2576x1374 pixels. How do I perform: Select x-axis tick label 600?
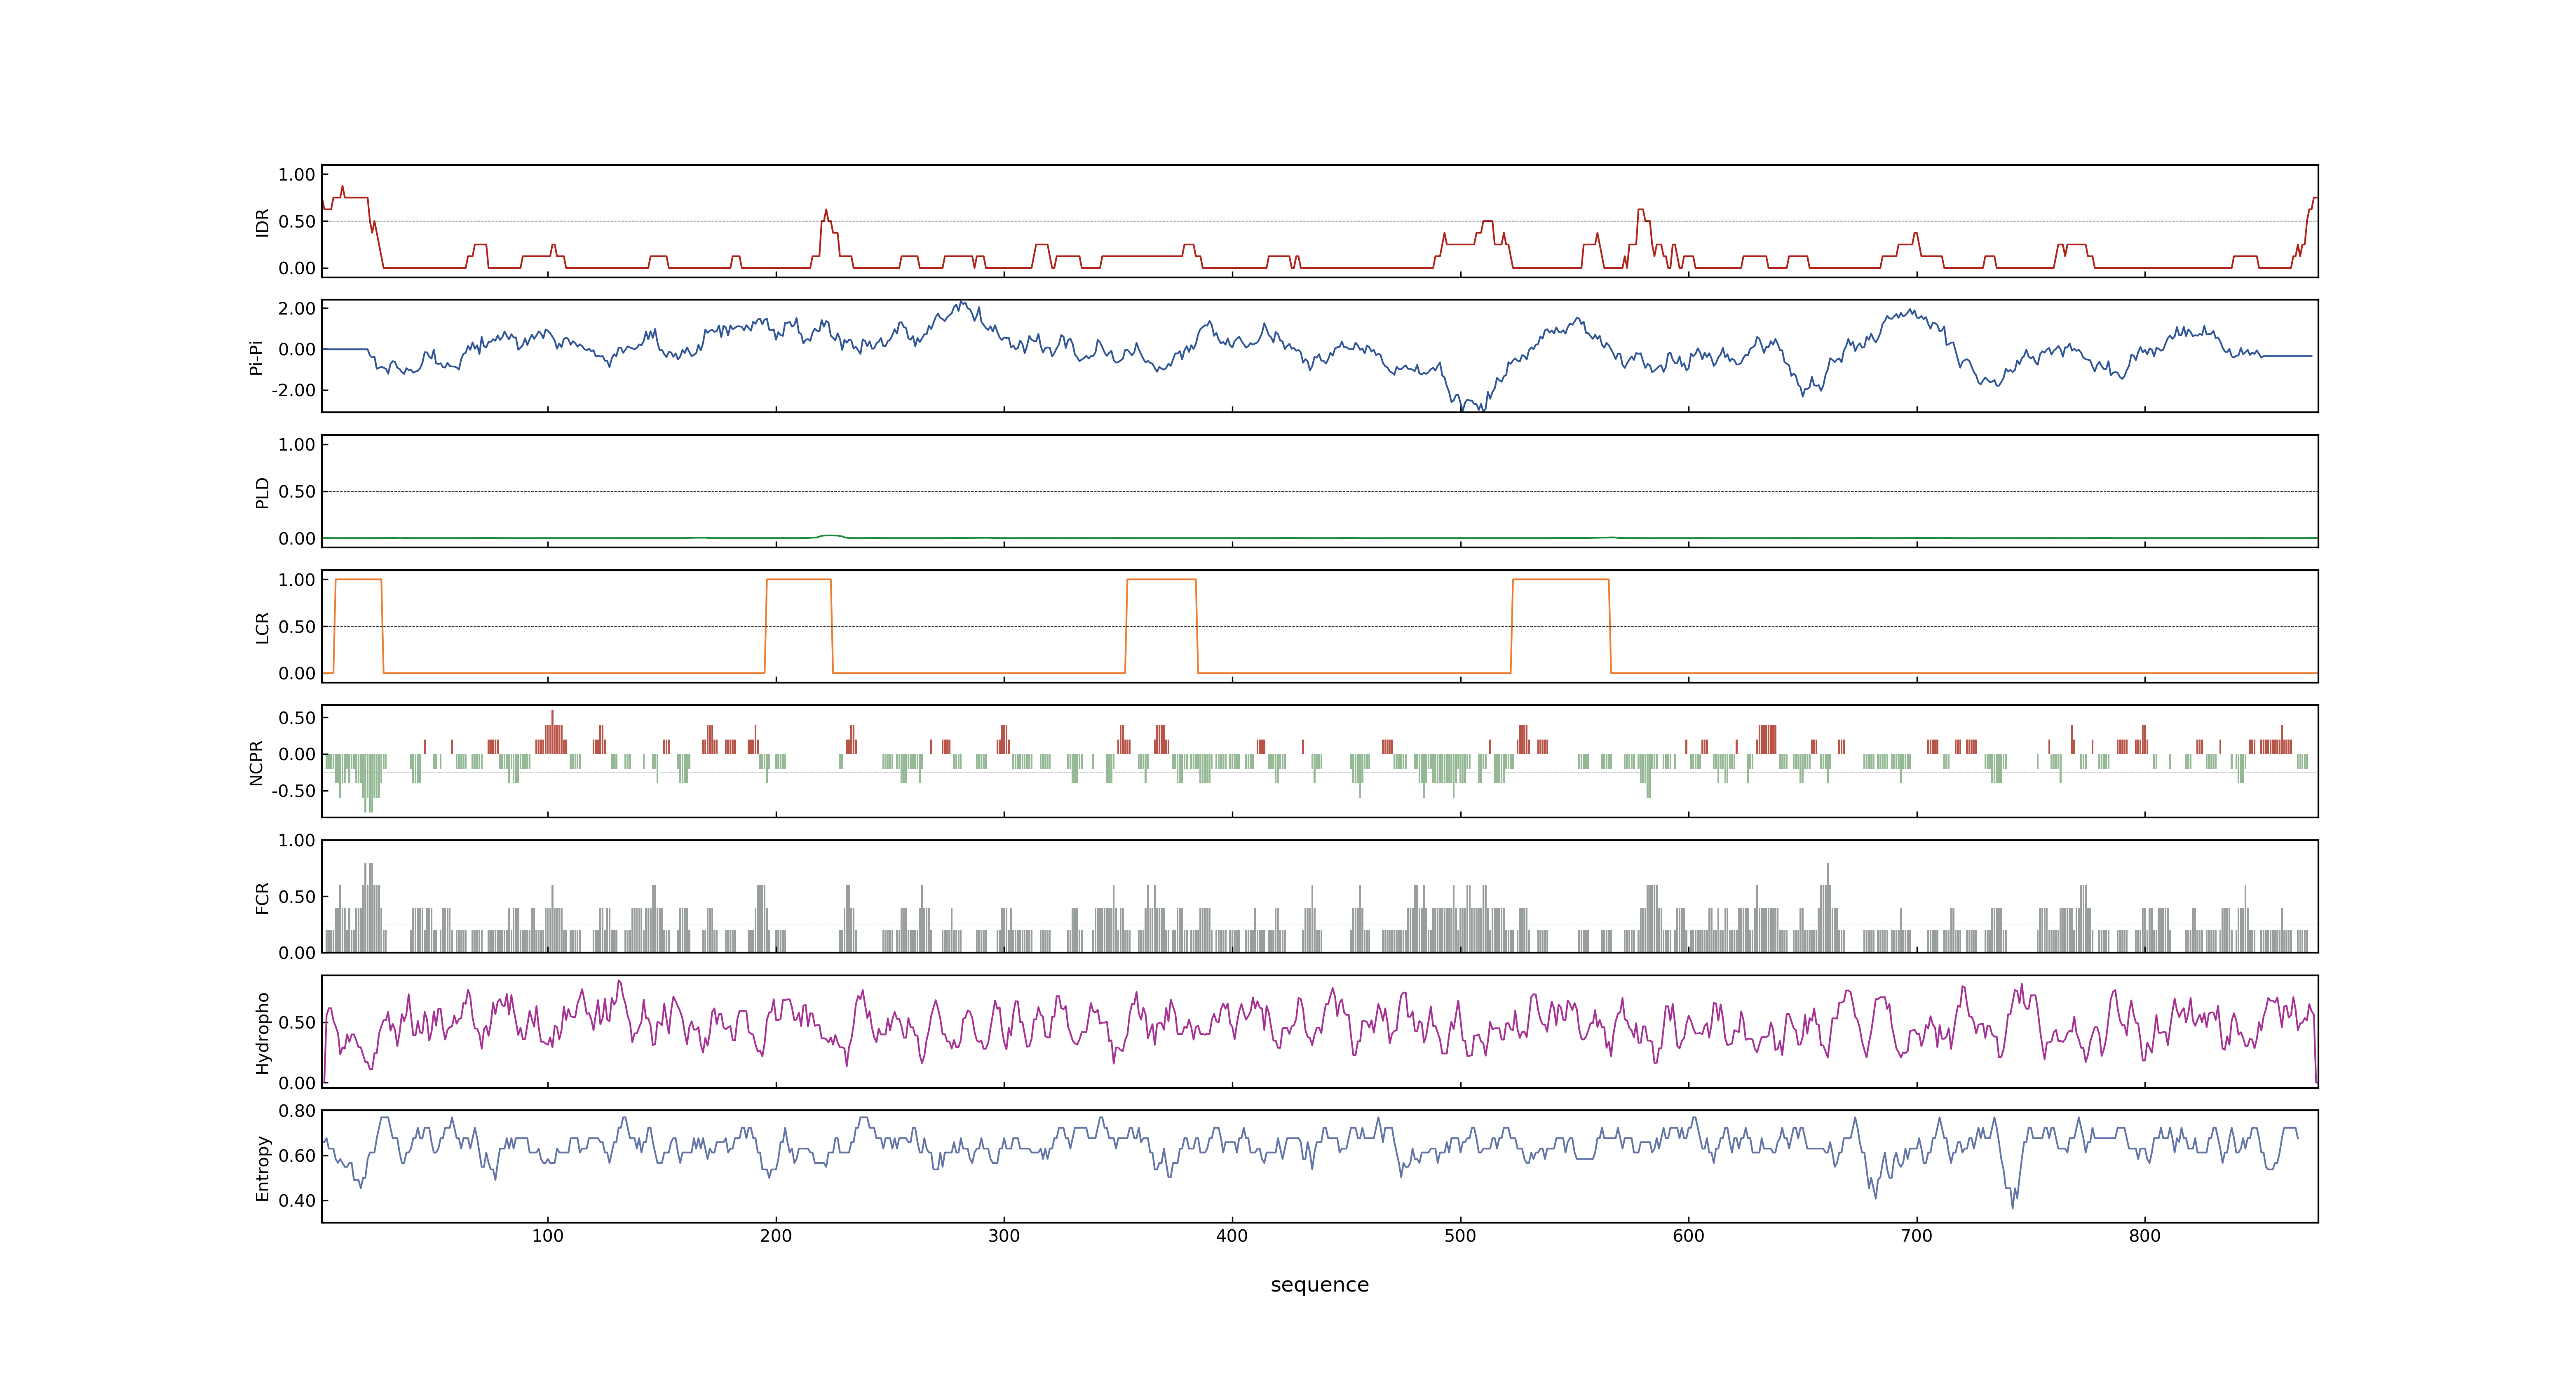(1688, 1236)
